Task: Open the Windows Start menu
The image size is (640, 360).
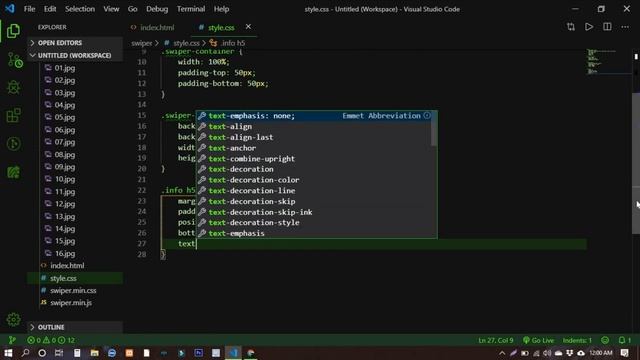Action: (8, 353)
